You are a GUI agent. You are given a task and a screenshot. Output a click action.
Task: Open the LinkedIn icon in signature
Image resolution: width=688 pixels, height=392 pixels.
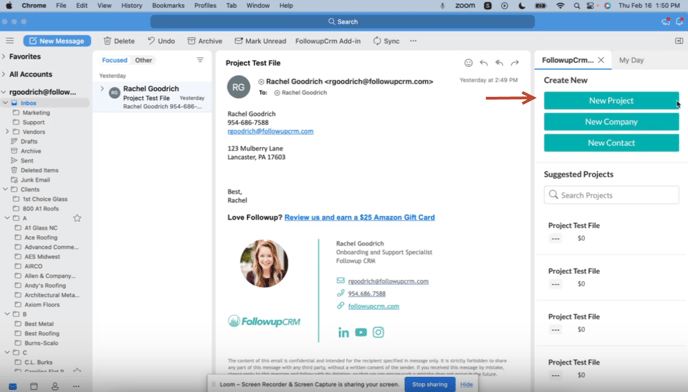(x=344, y=332)
